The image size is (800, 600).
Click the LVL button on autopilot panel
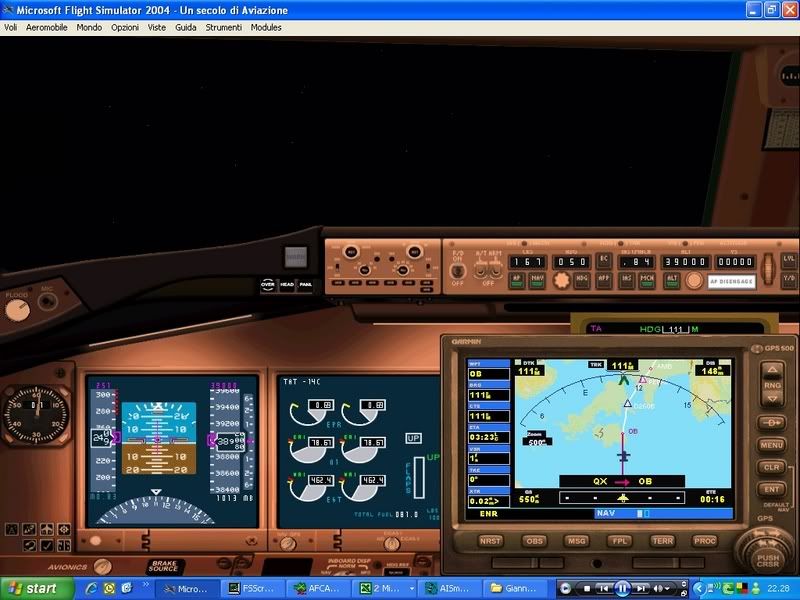[x=789, y=260]
